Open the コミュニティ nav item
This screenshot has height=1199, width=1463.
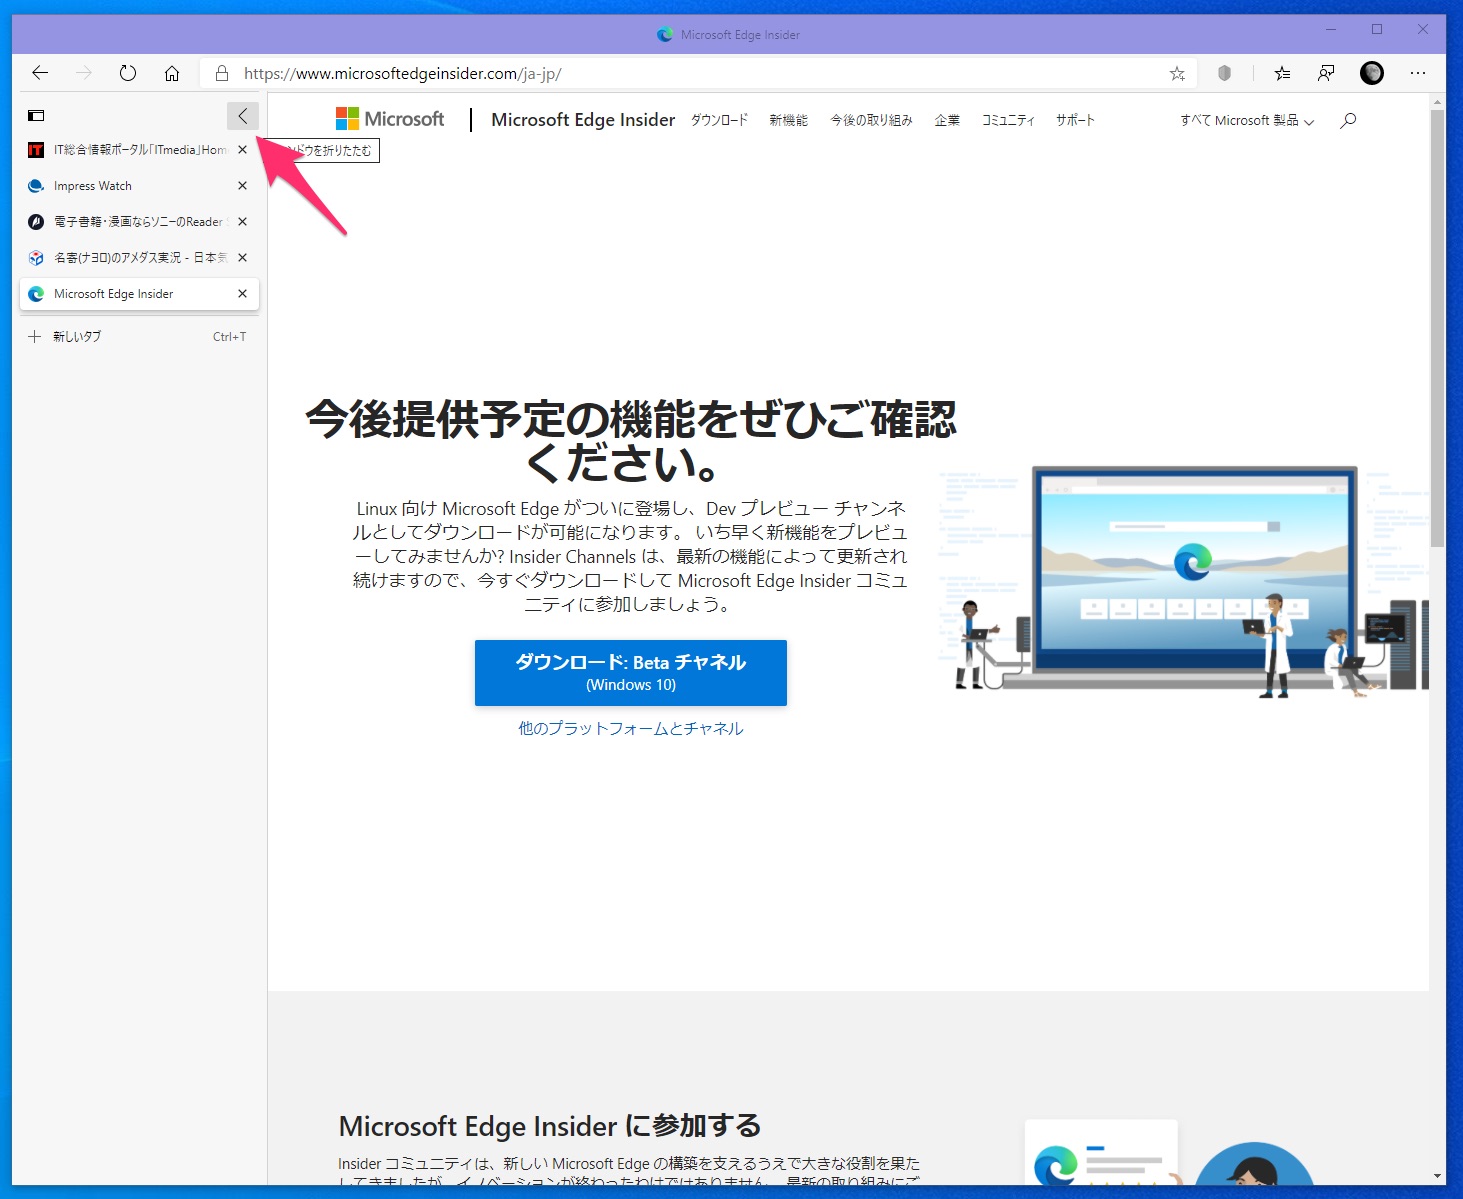pos(1008,120)
